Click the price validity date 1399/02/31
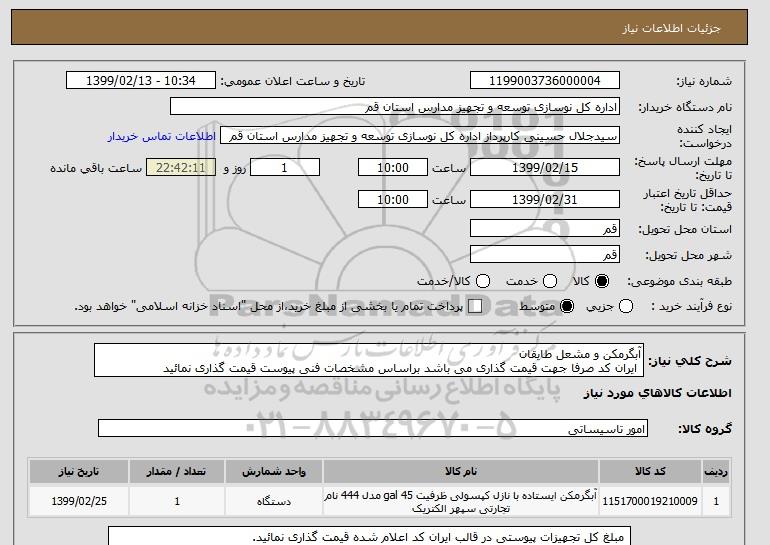 545,199
